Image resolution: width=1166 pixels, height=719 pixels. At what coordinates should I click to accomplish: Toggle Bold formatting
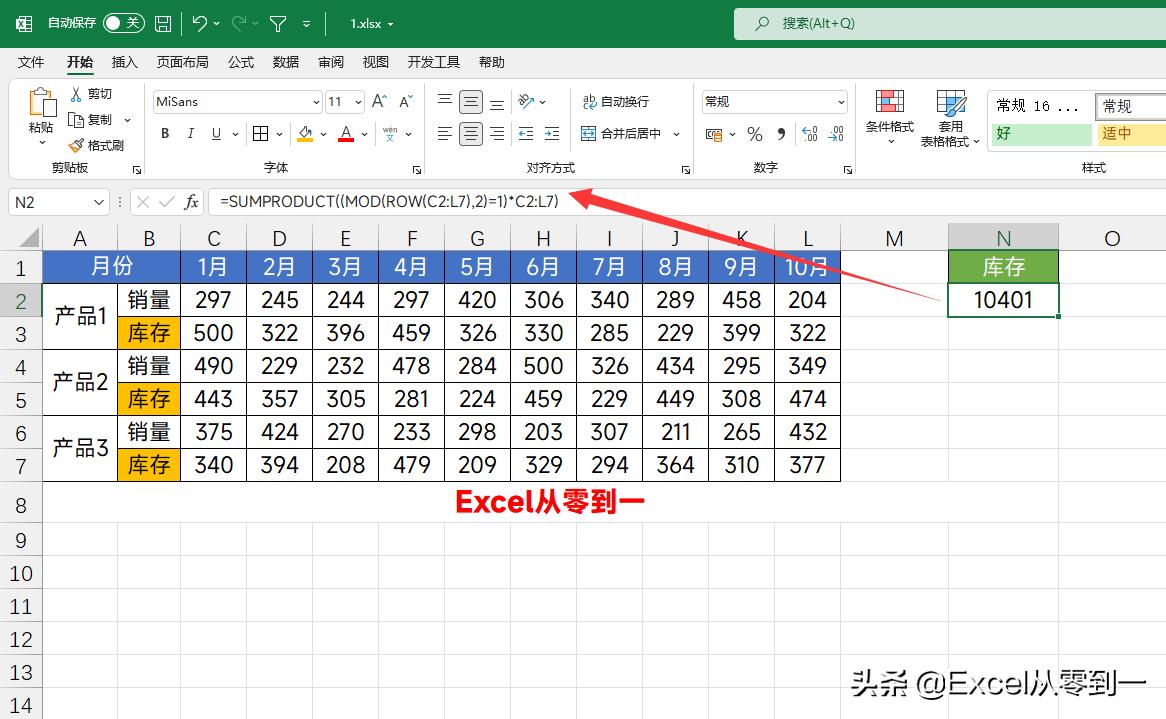point(164,133)
